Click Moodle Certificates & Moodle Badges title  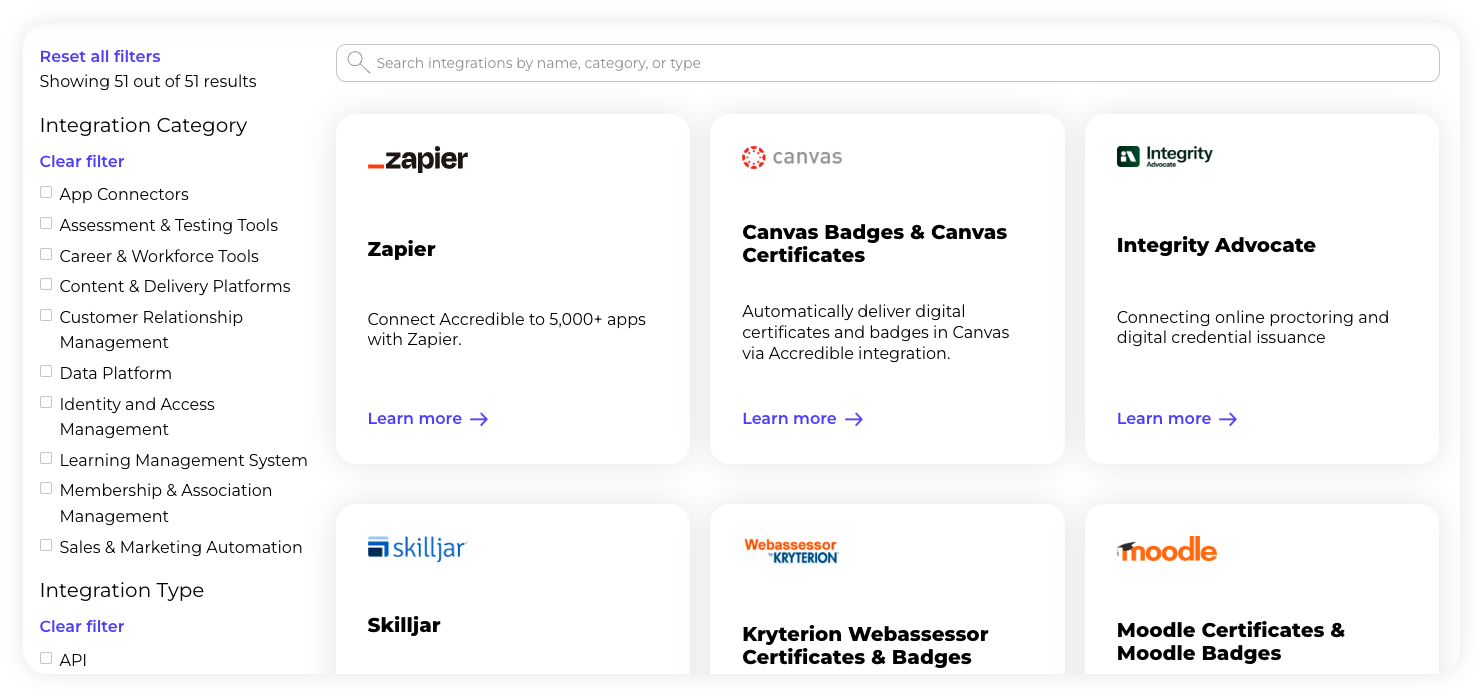click(1231, 641)
